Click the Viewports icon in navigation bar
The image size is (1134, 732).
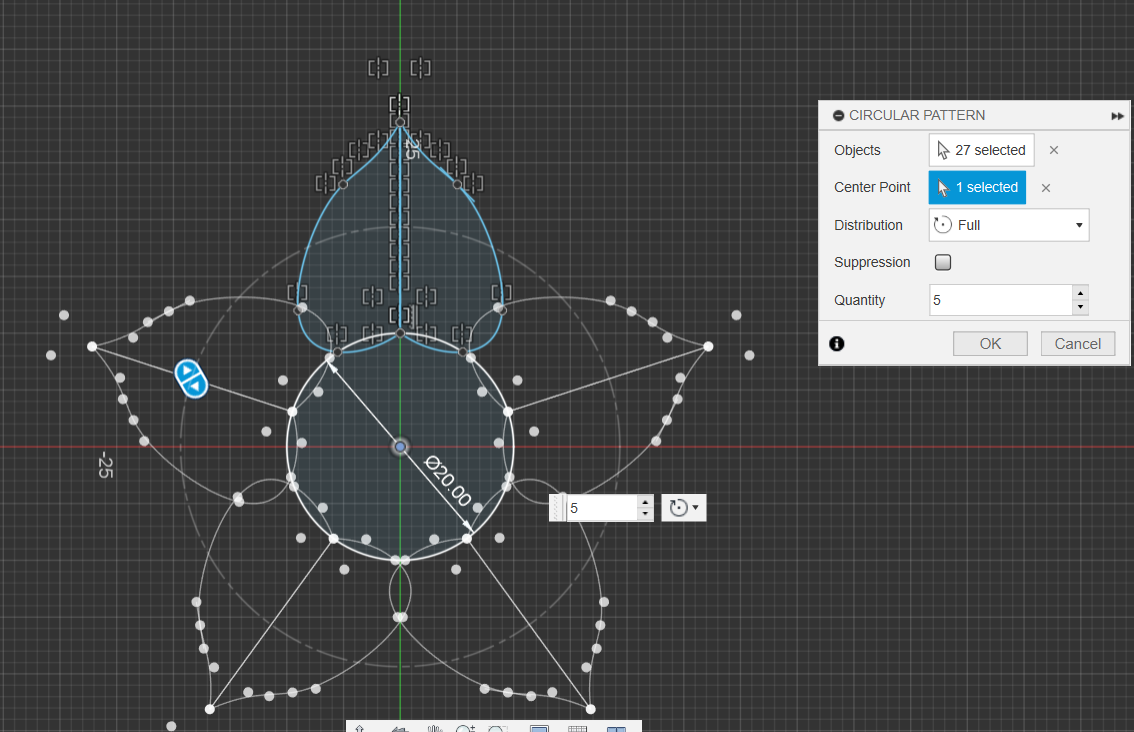(x=616, y=729)
